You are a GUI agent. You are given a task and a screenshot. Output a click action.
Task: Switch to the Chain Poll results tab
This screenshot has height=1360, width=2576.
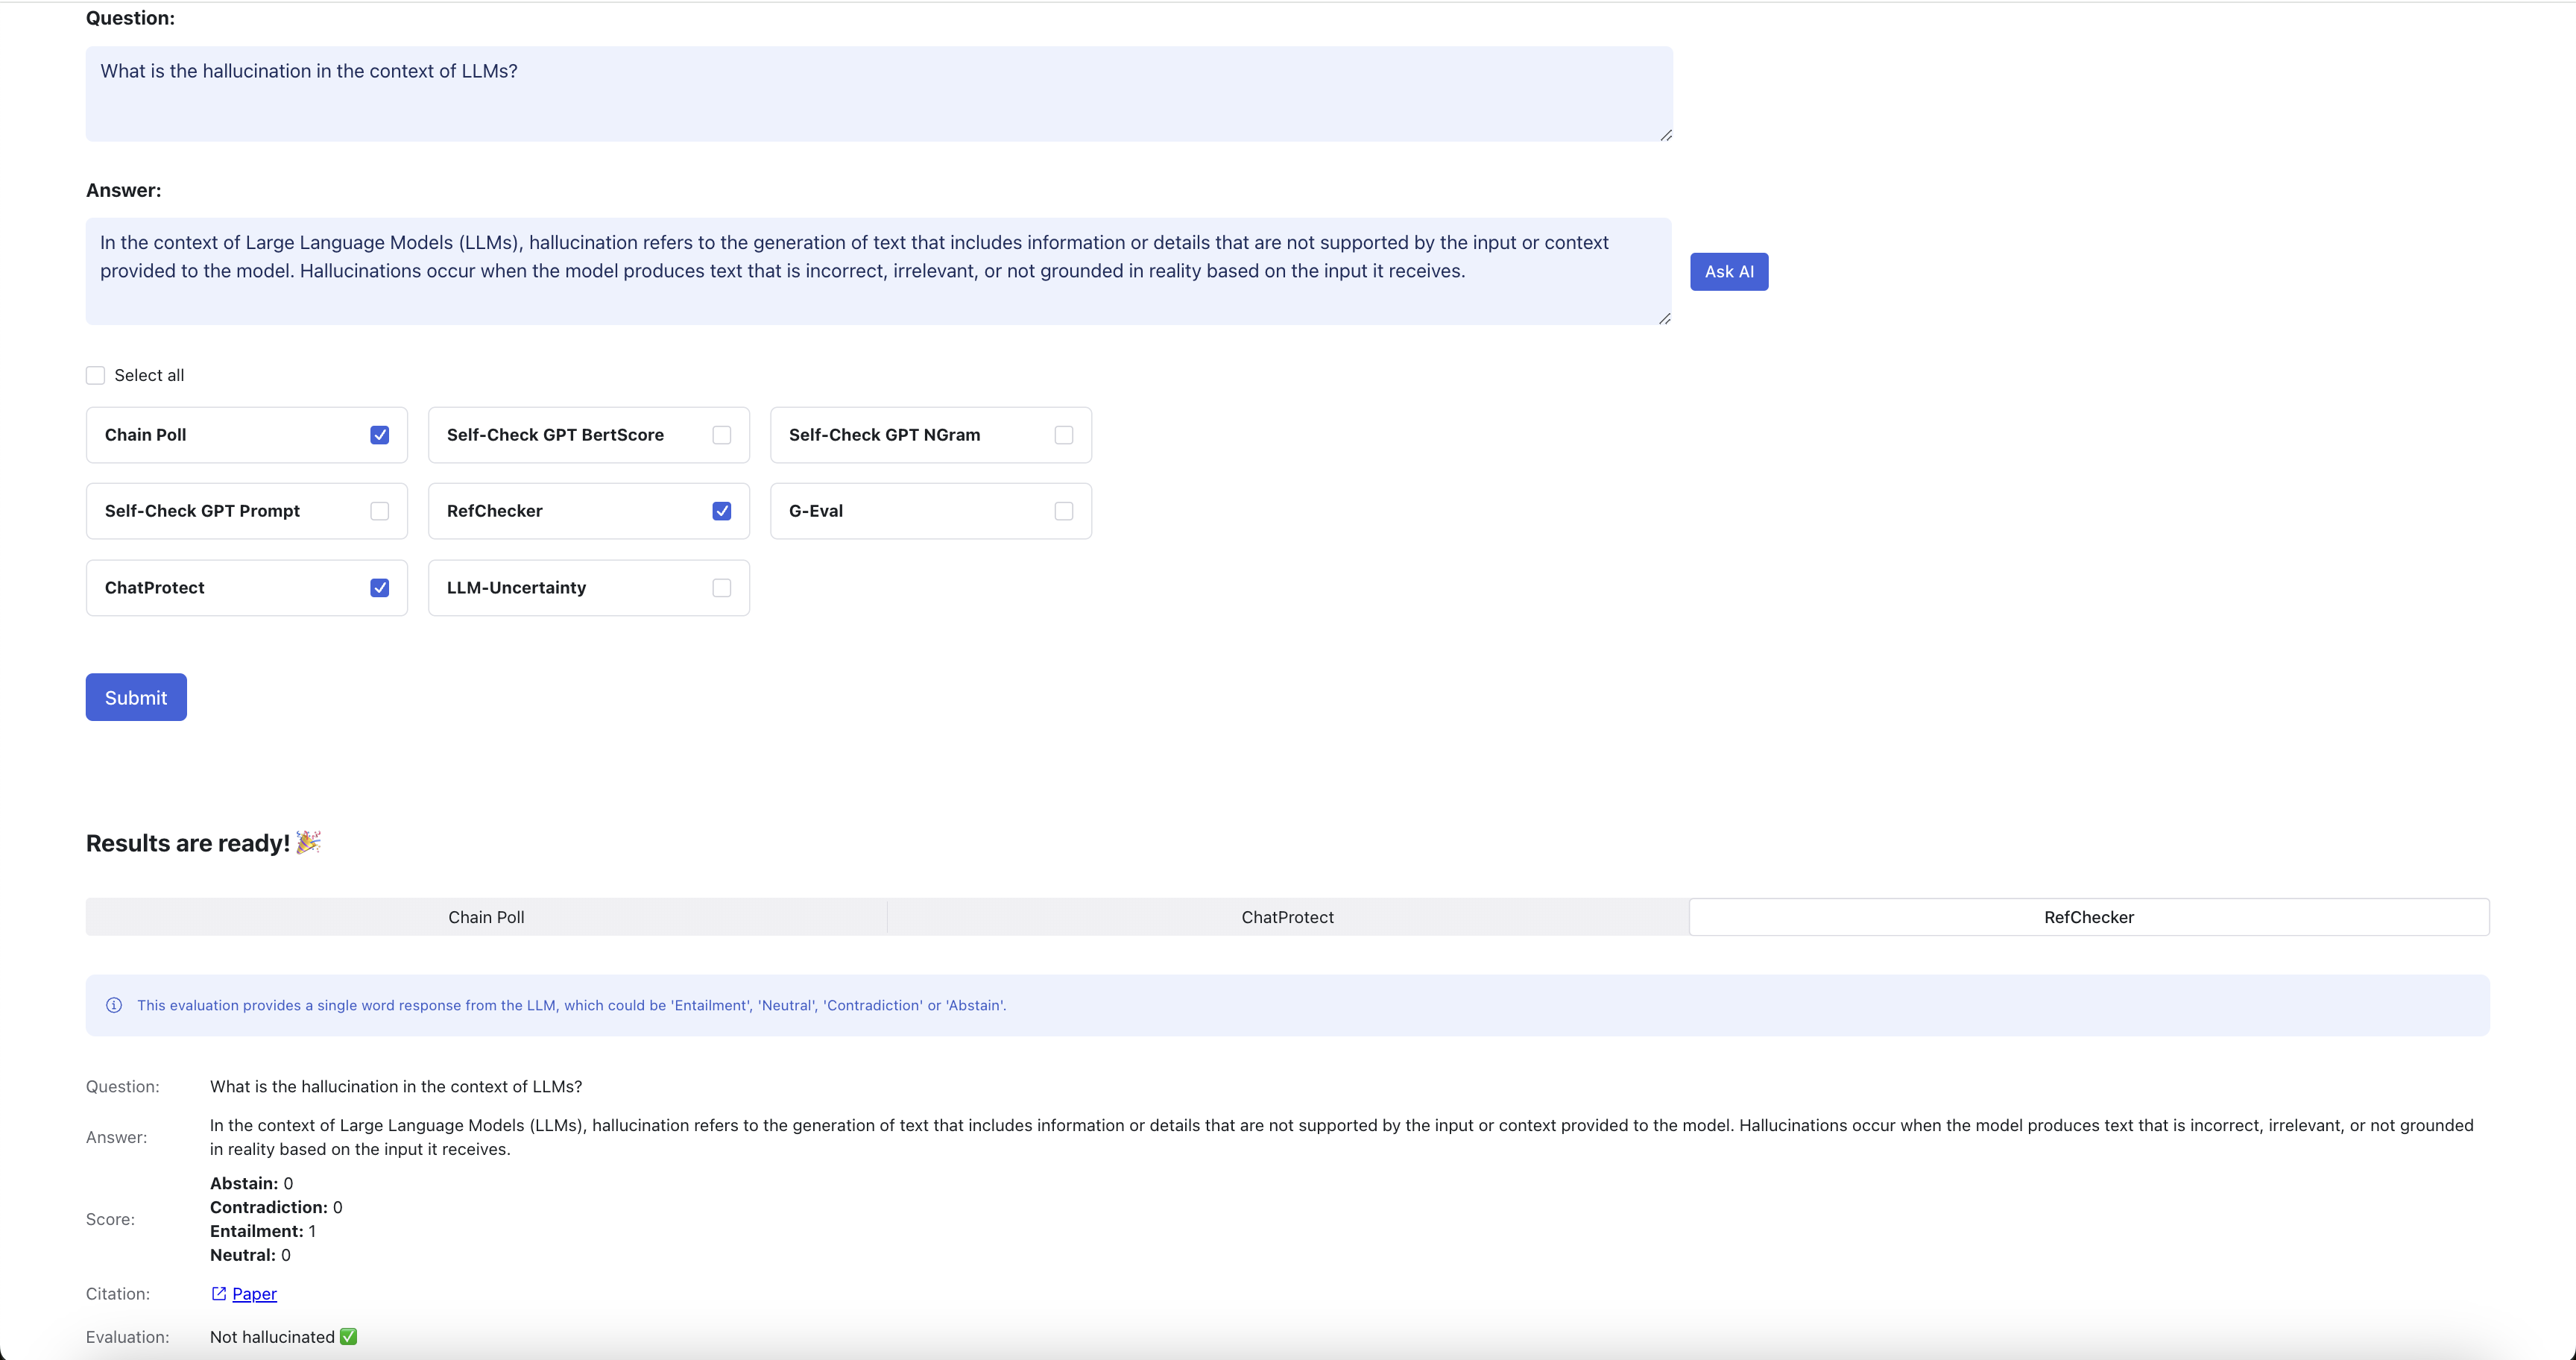click(x=486, y=917)
